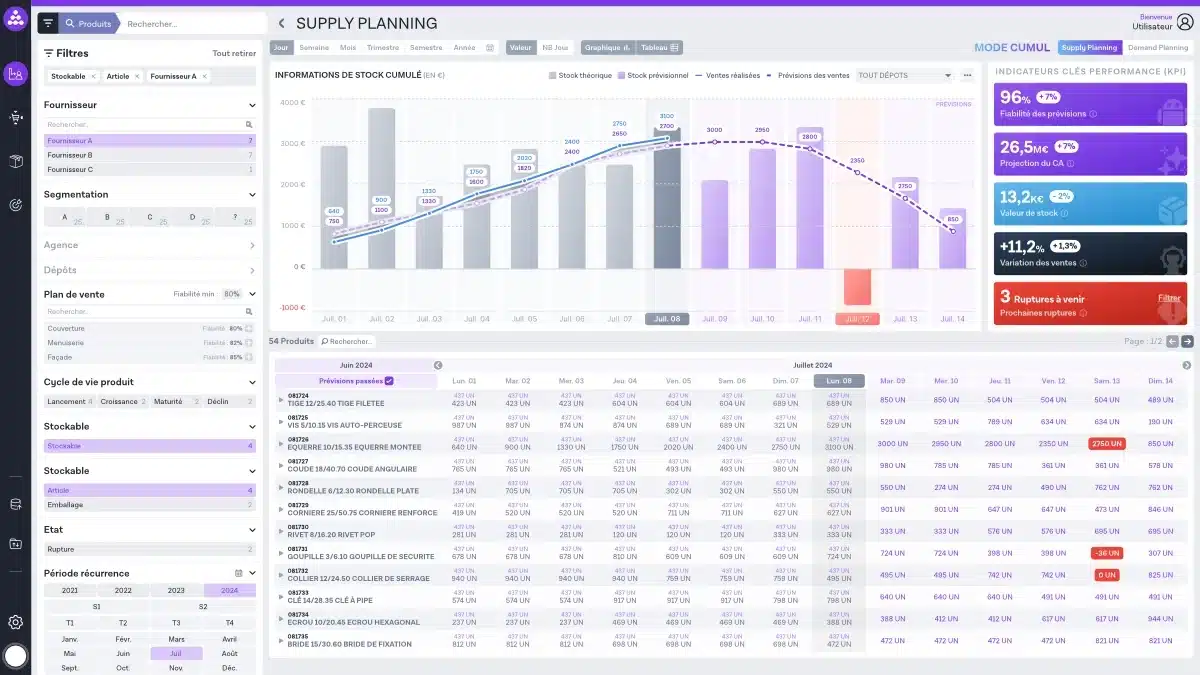This screenshot has height=675, width=1200.
Task: Click the filter icon beside Produits
Action: click(47, 23)
